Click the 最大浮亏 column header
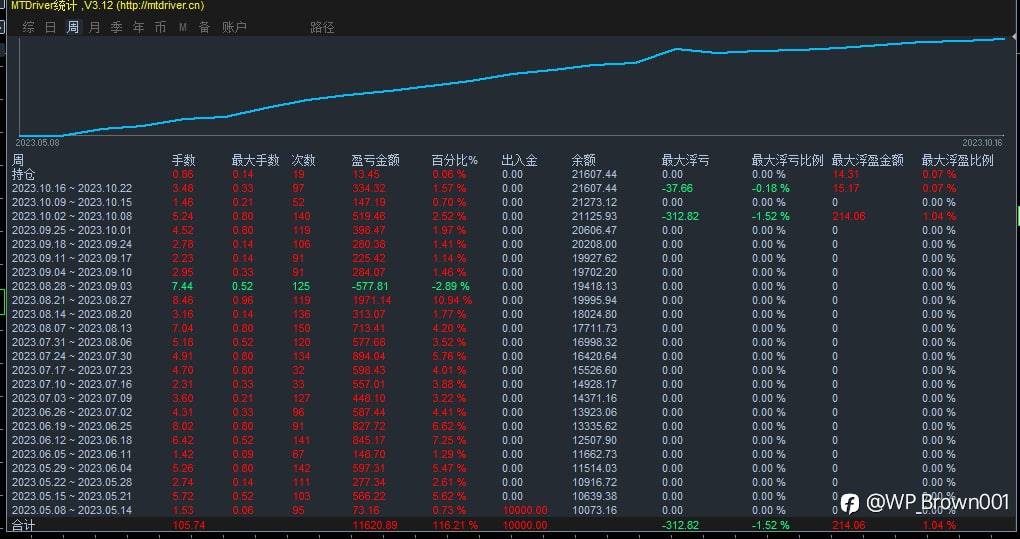1020x539 pixels. [685, 161]
